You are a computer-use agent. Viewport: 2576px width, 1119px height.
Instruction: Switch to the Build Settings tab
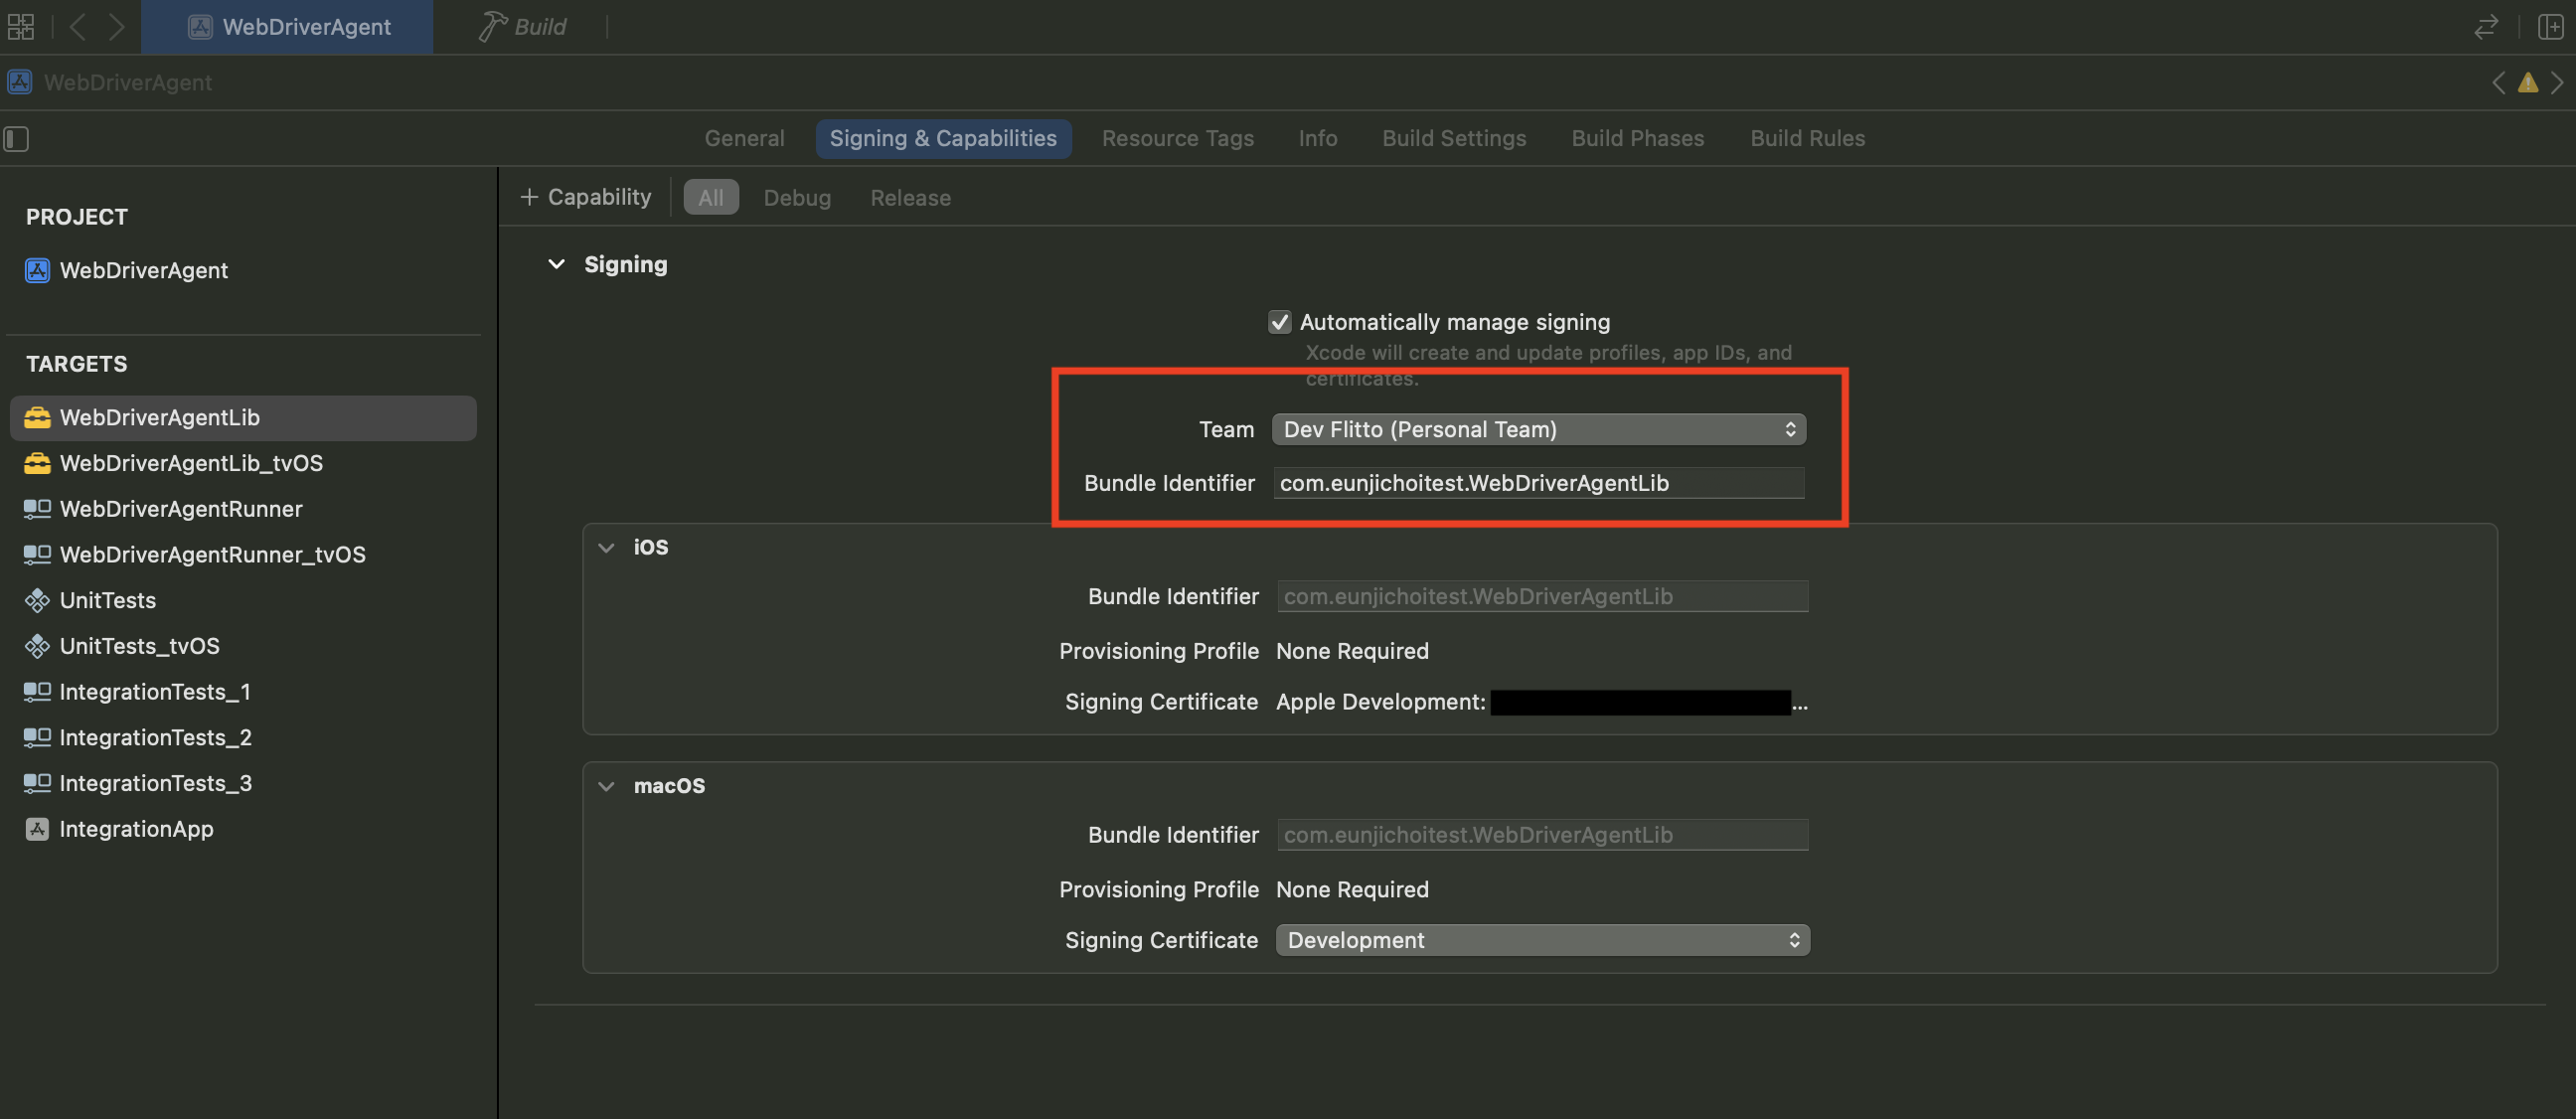1454,138
